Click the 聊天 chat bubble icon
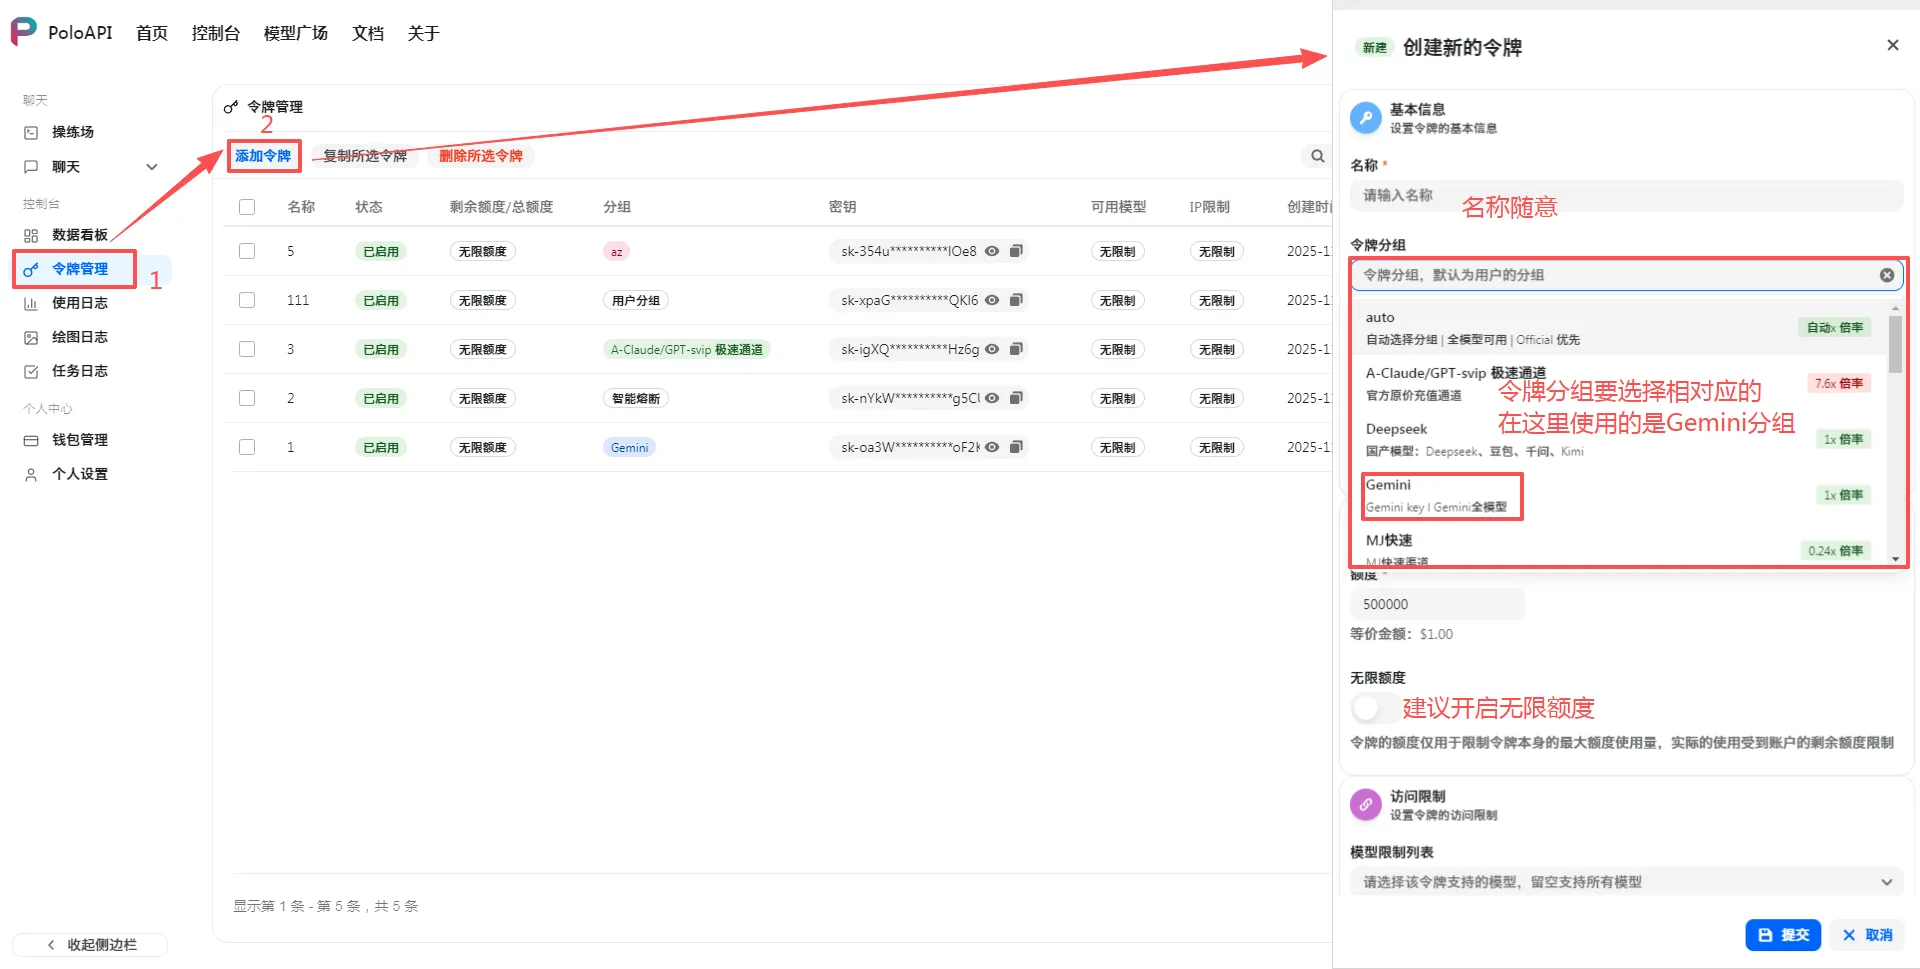 coord(31,167)
